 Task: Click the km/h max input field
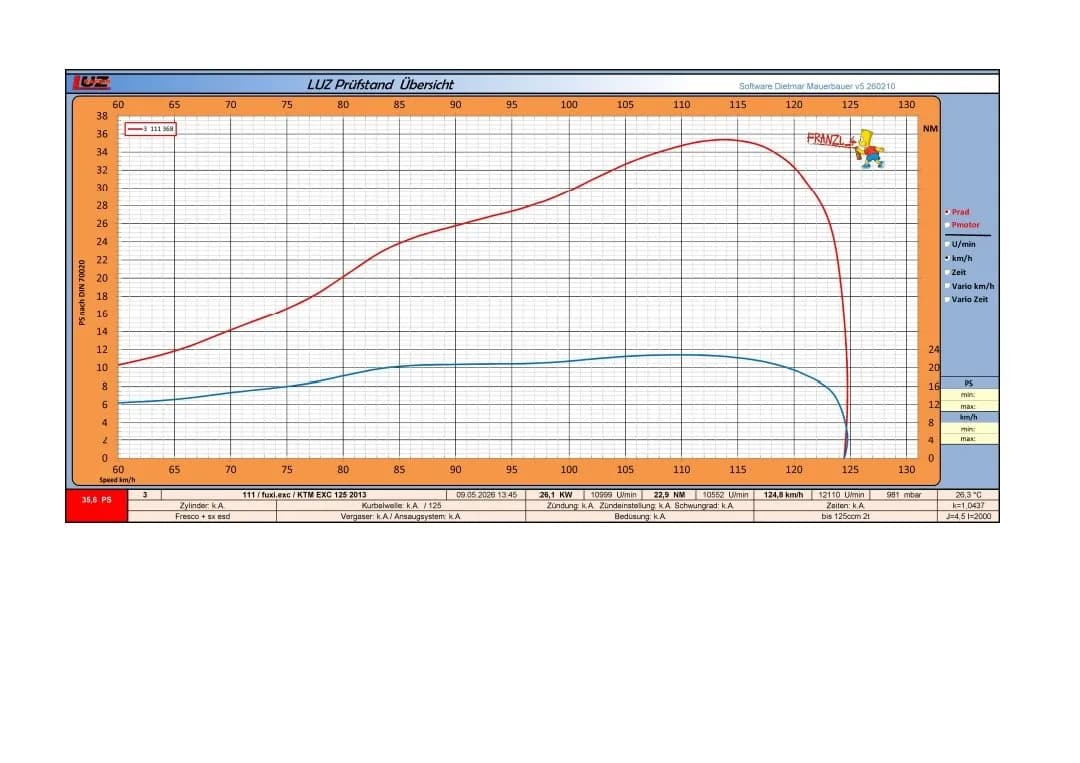(969, 439)
